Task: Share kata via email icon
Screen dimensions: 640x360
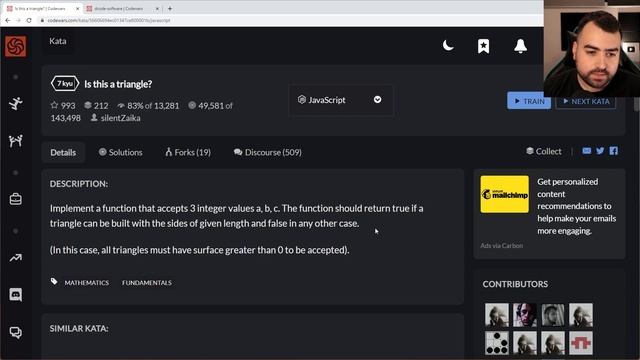Action: click(x=587, y=151)
